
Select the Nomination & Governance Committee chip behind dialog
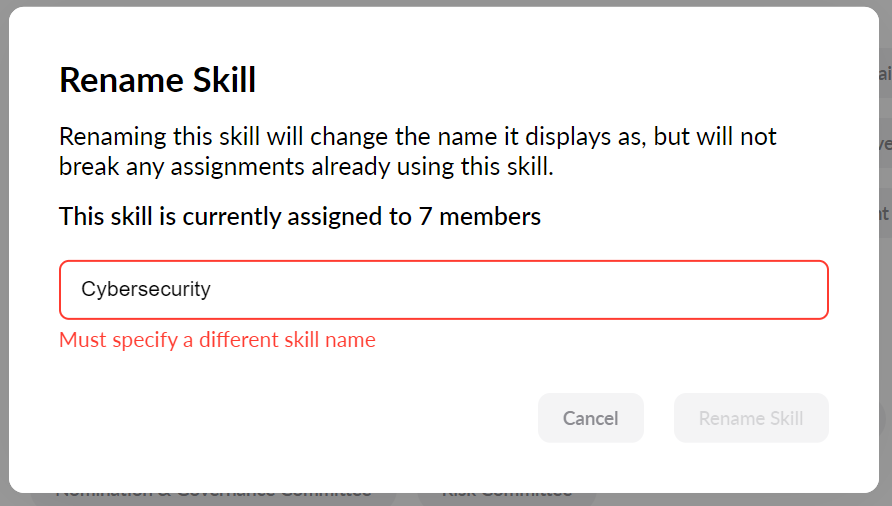[213, 496]
